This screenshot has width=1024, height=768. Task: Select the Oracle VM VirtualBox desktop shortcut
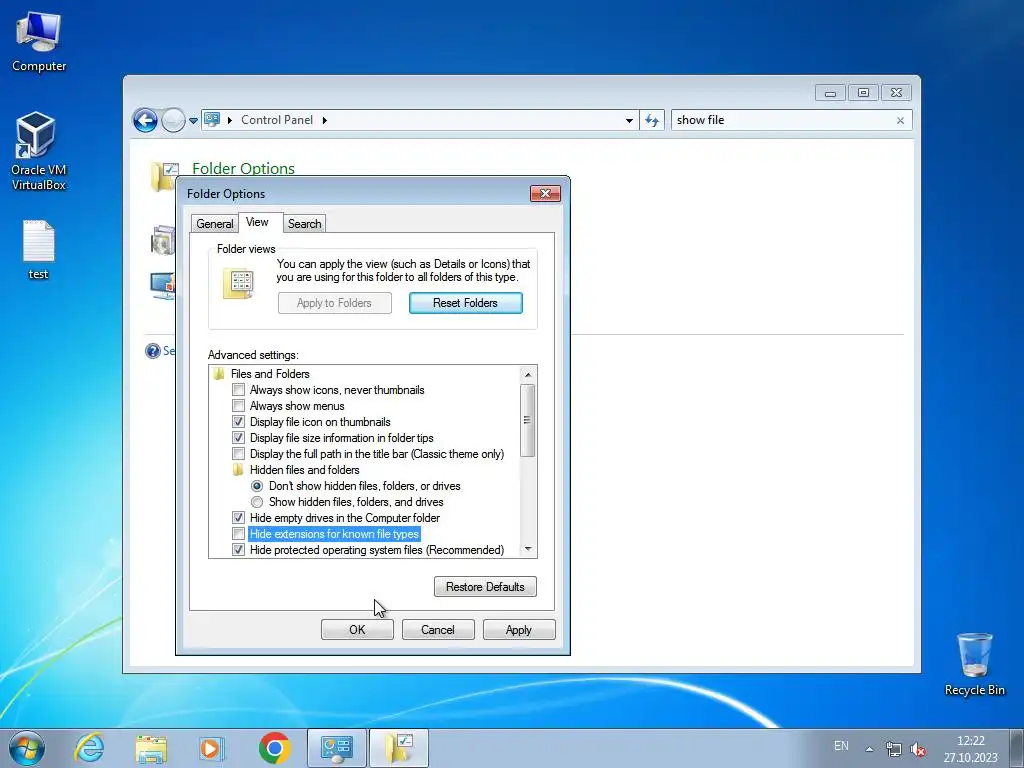[38, 152]
